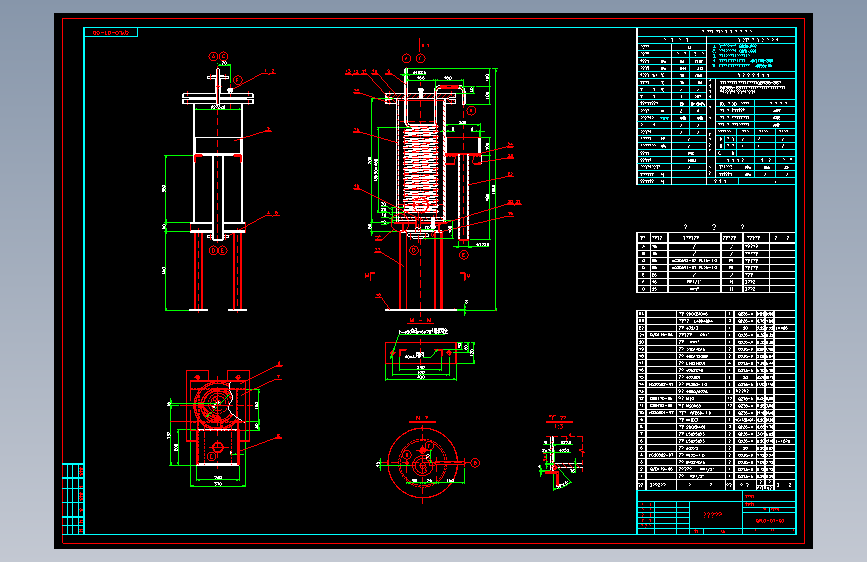Select the white nozzle schedule table
Viewport: 867px width, 562px height.
click(x=716, y=263)
